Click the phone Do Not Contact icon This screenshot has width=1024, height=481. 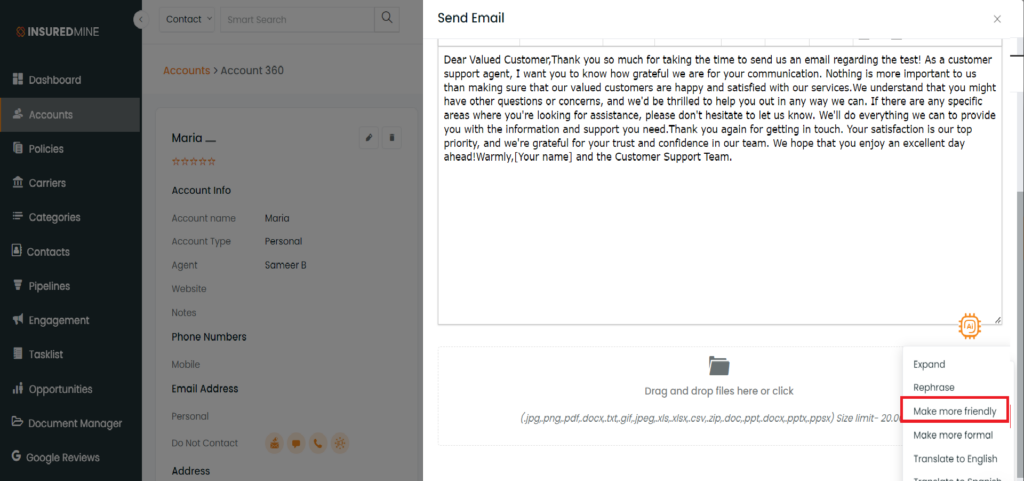[x=317, y=444]
